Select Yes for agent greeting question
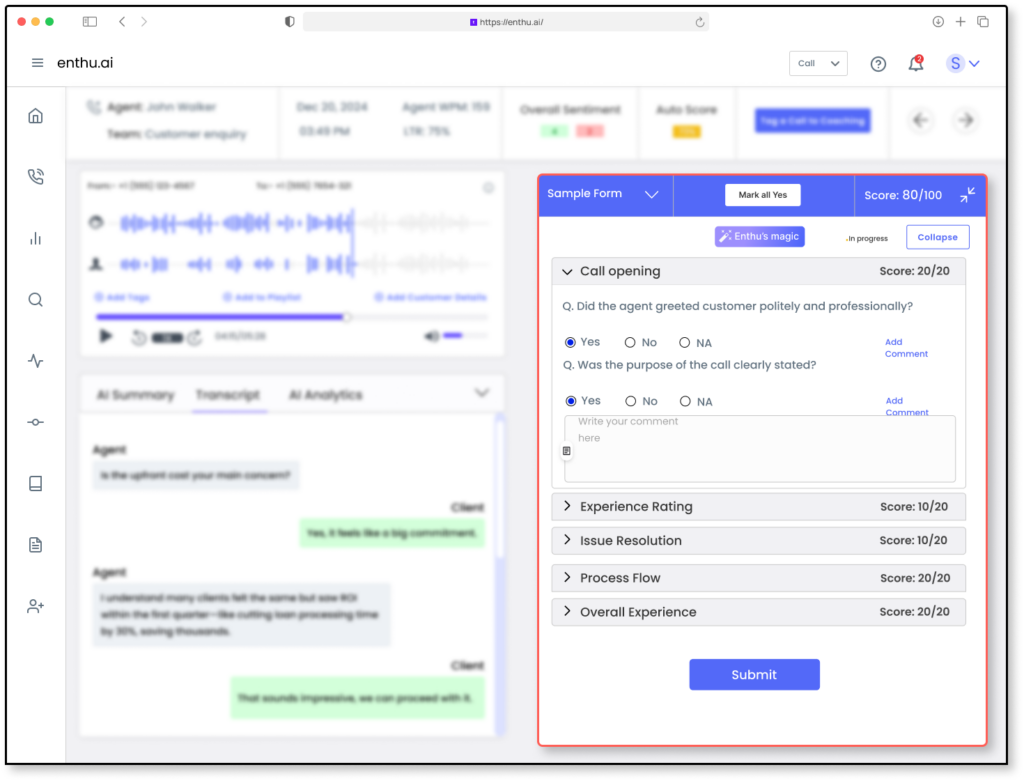The image size is (1024, 781). 571,342
